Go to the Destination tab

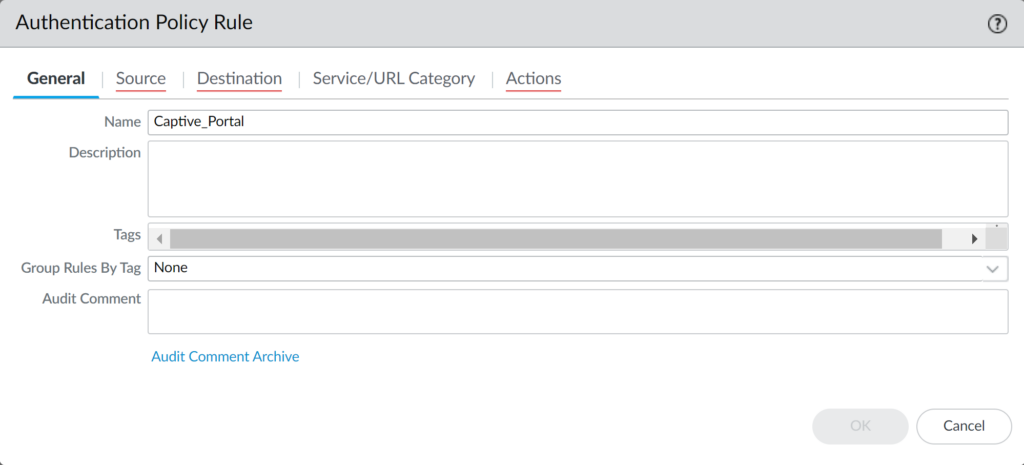239,78
